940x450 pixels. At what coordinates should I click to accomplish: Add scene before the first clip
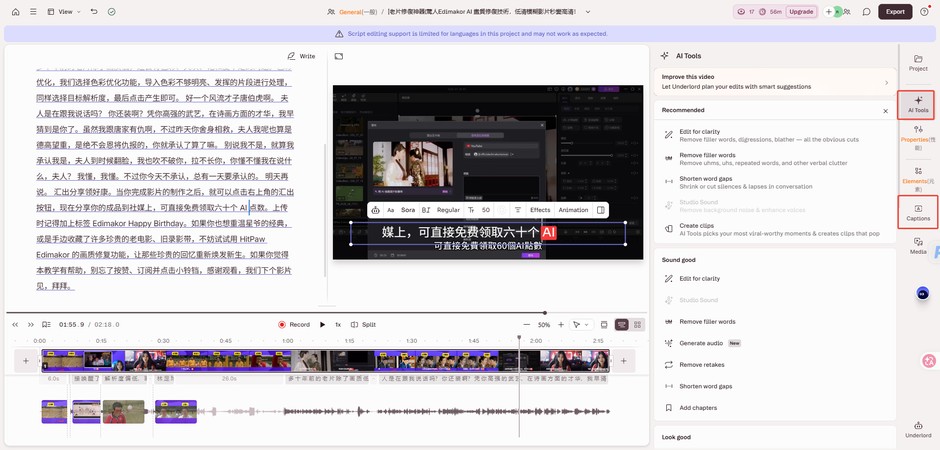(26, 361)
